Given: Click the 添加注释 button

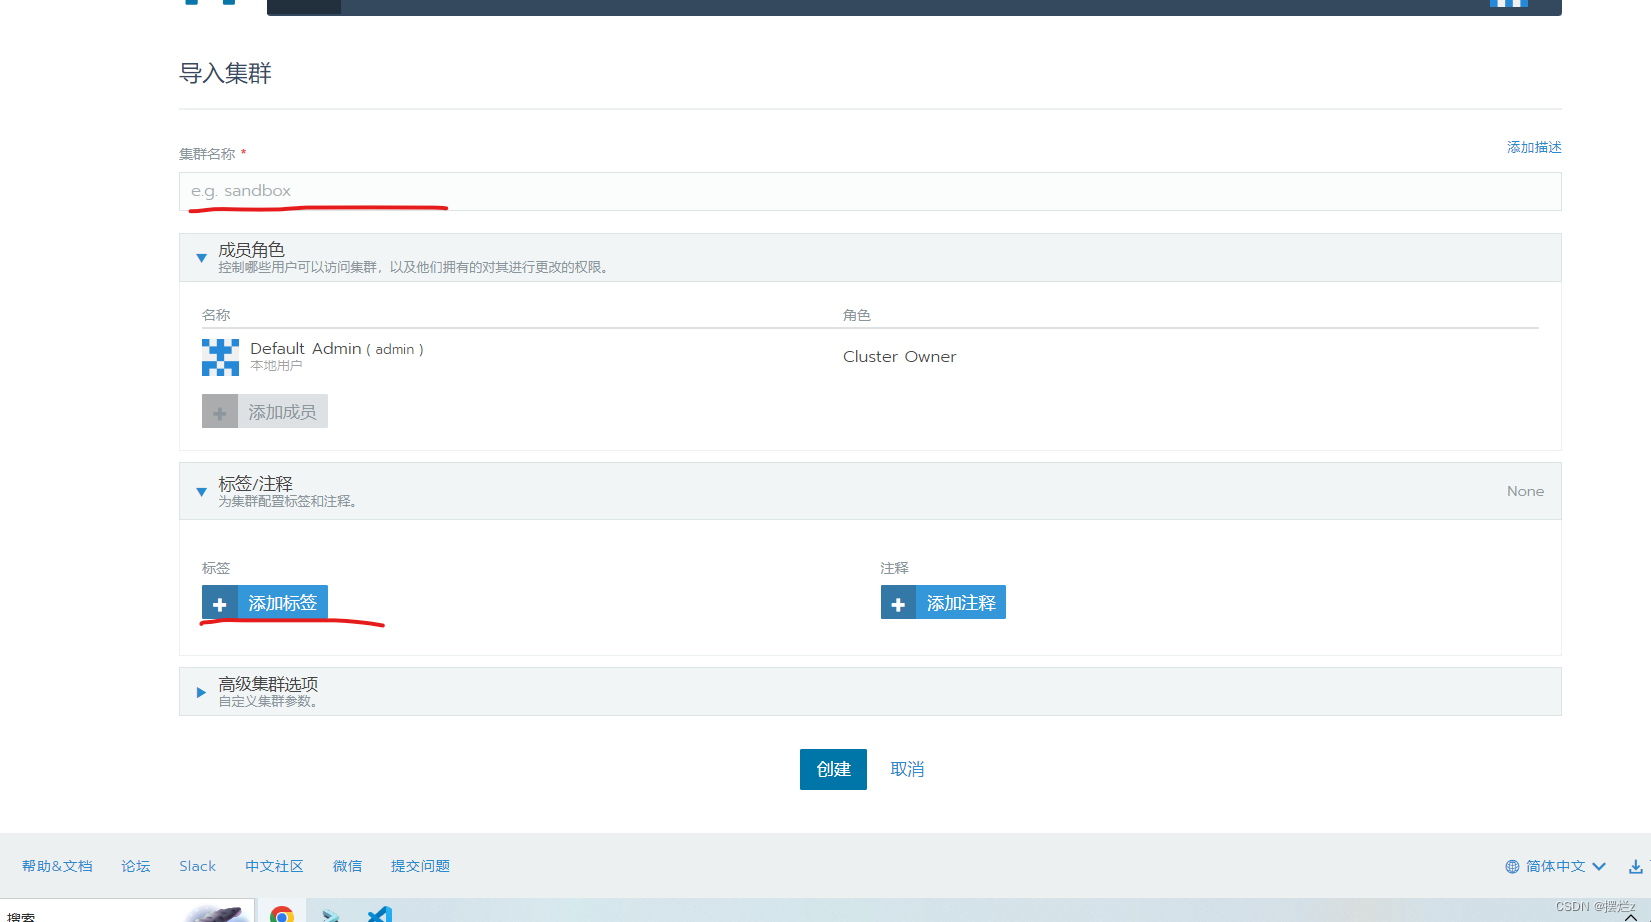Looking at the screenshot, I should tap(943, 602).
